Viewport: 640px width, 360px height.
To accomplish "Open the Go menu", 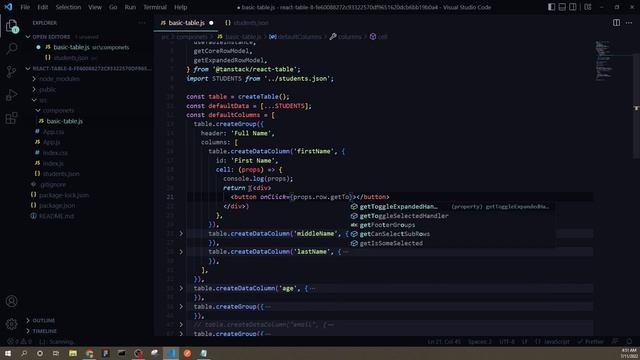I will 113,7.
